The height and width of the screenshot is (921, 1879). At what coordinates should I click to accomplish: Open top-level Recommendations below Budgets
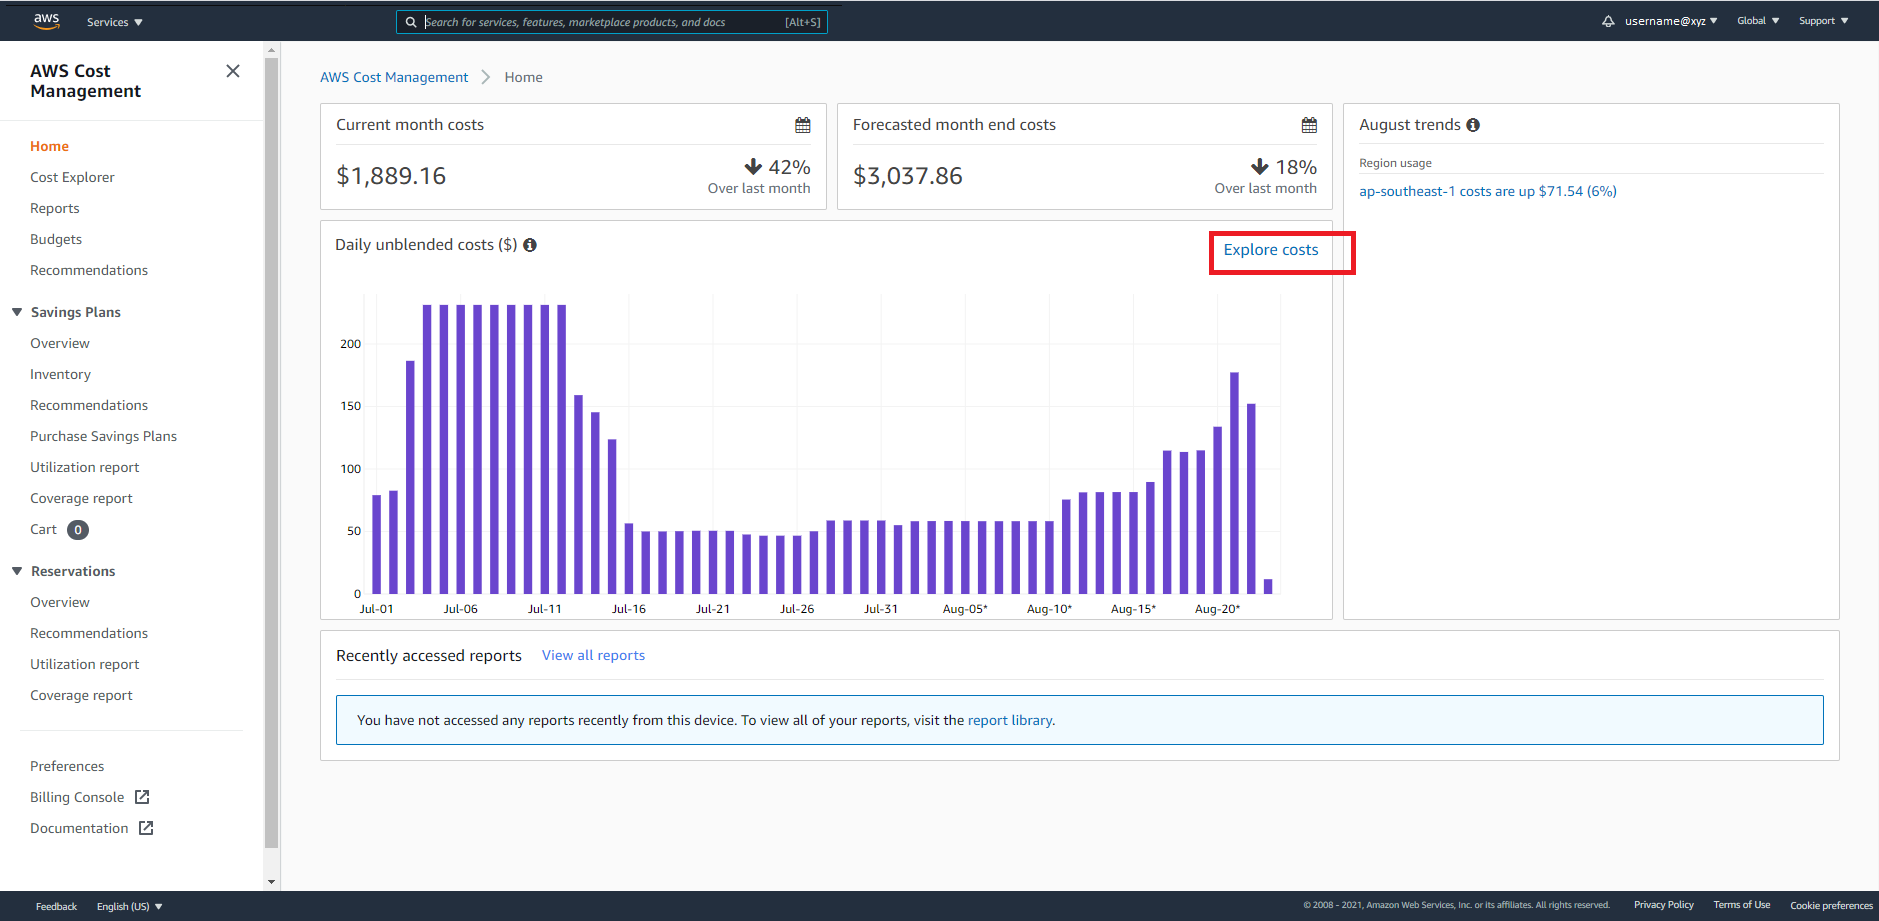point(89,270)
